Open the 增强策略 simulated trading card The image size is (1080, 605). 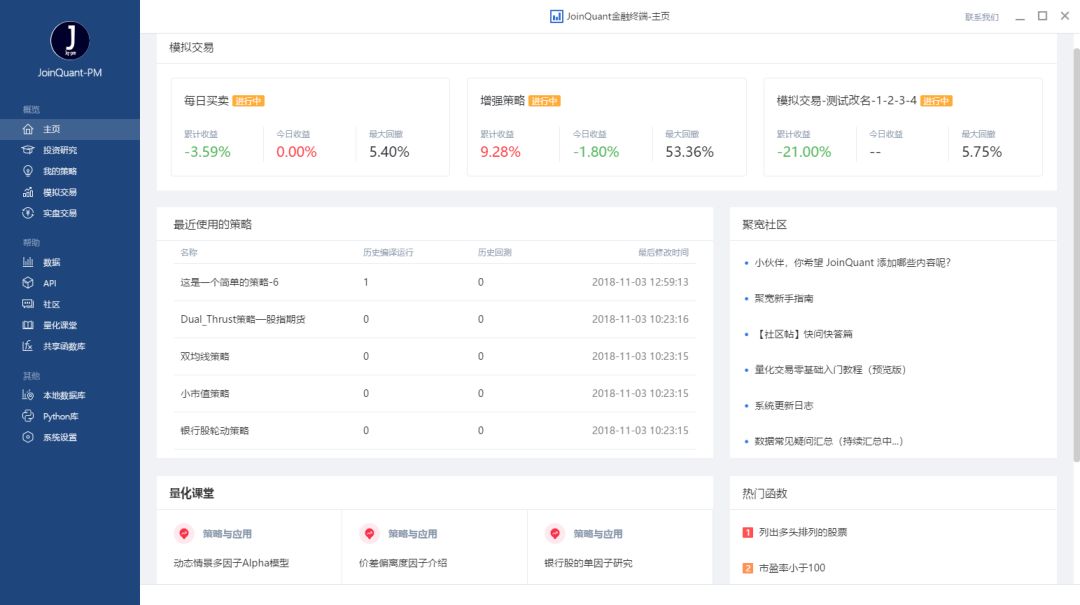tap(607, 127)
